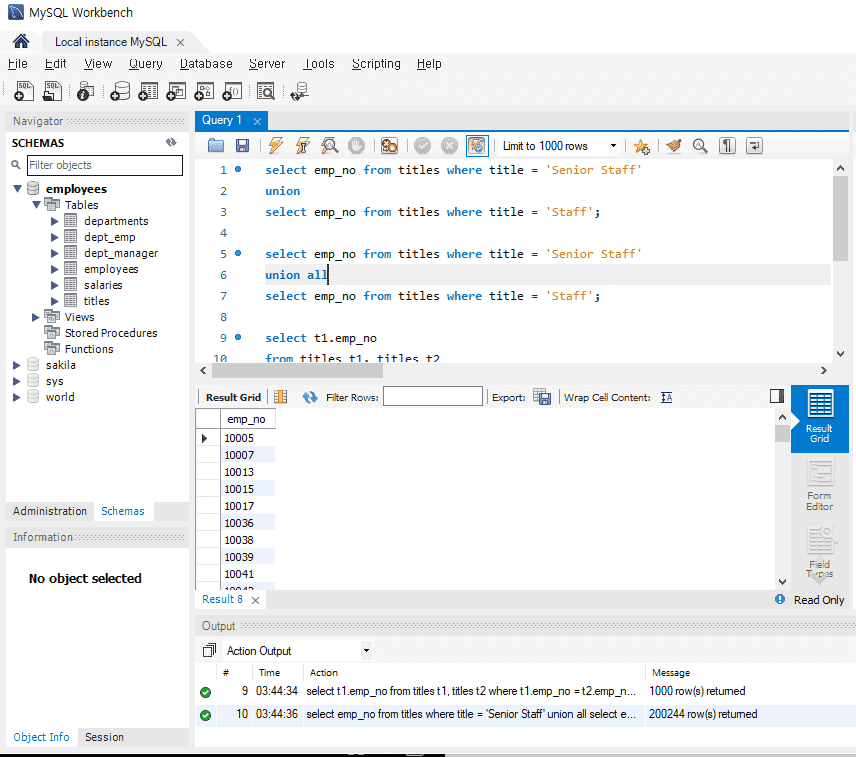Expand the salaries table in the tree

pos(55,285)
